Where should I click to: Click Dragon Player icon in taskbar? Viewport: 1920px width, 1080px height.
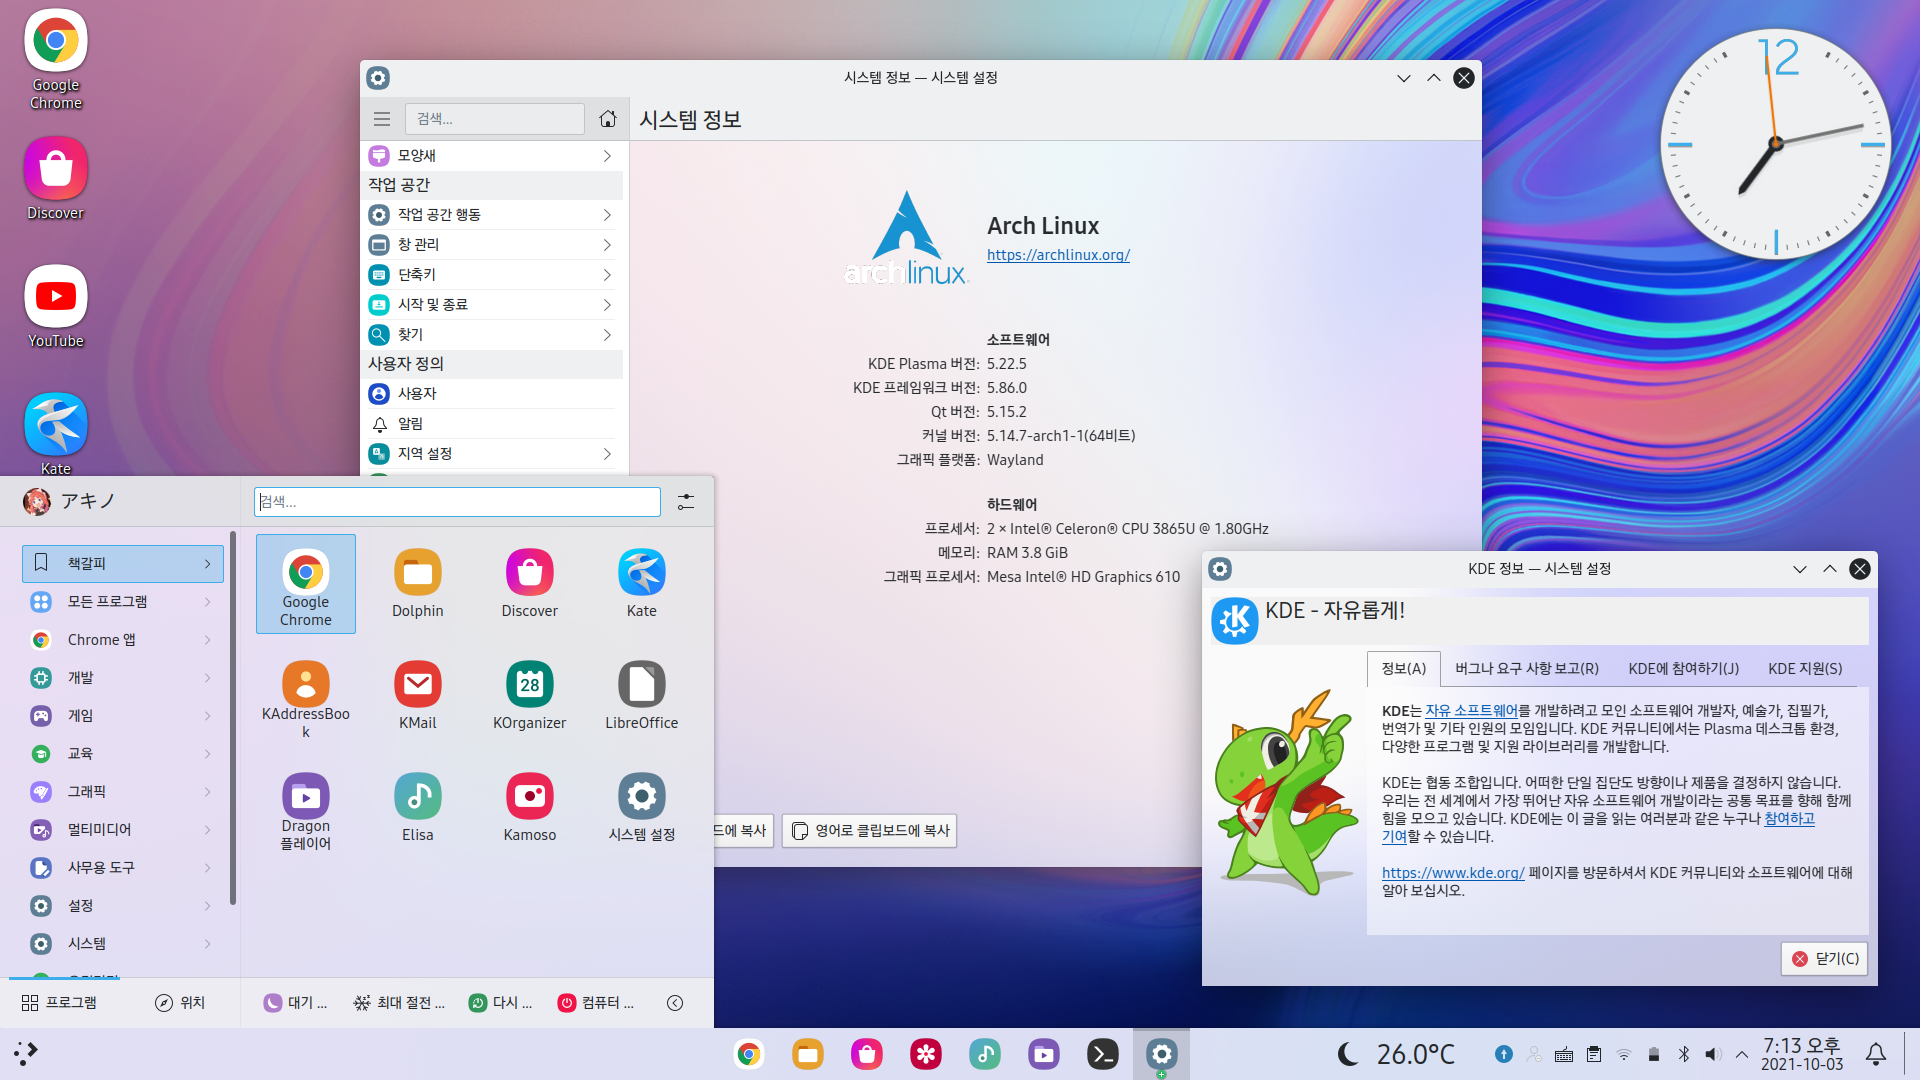(1044, 1054)
